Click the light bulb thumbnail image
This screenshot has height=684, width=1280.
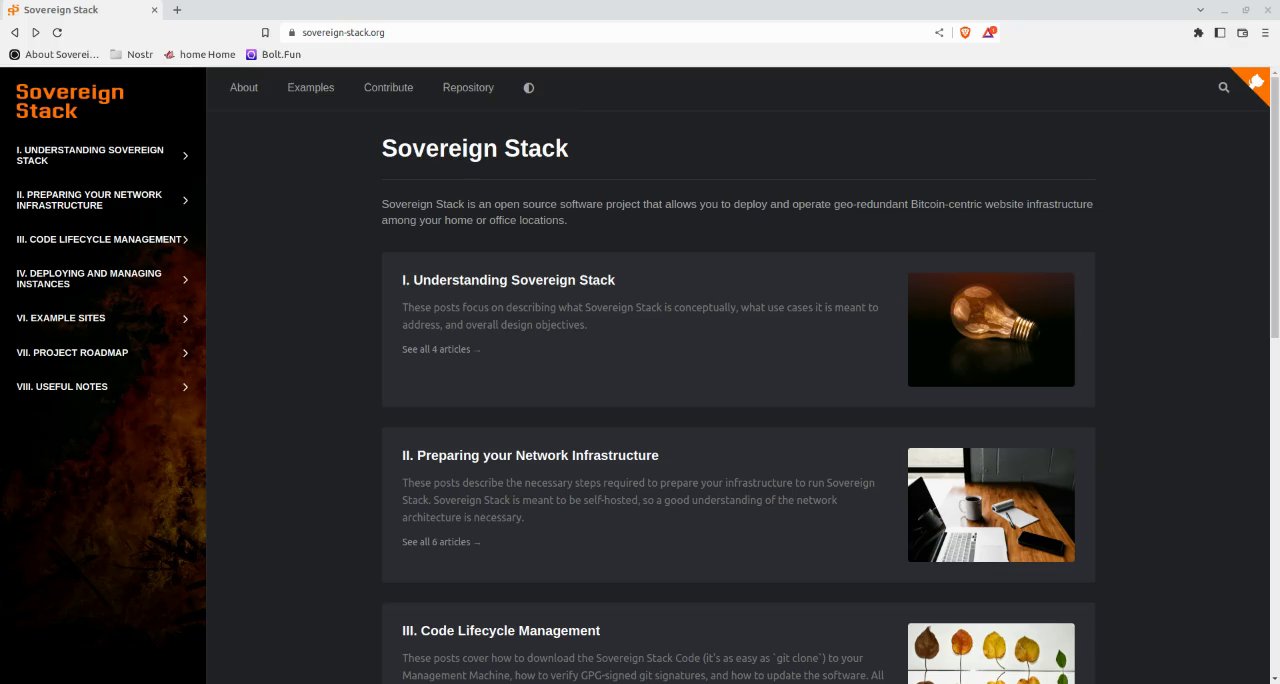pos(991,330)
